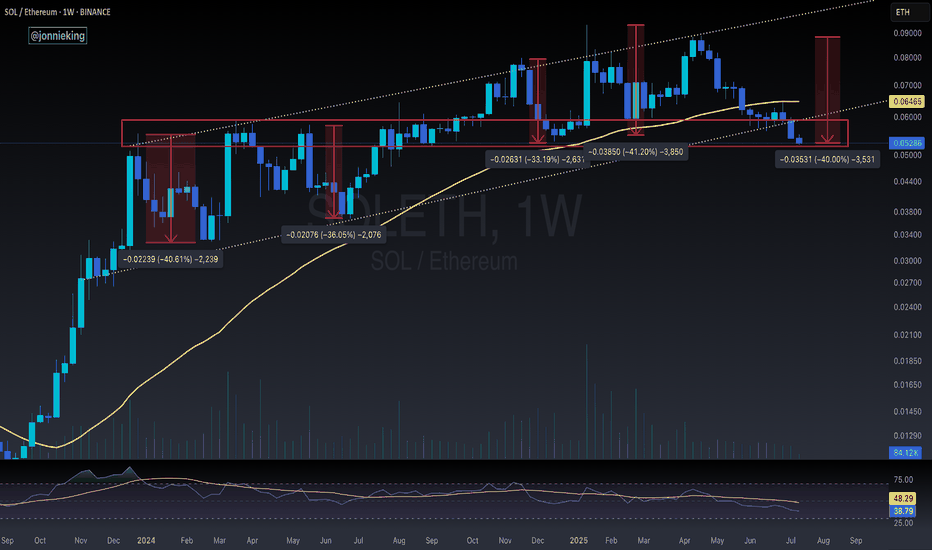This screenshot has width=932, height=550.
Task: Click the 0.02400 price axis label
Action: 907,307
